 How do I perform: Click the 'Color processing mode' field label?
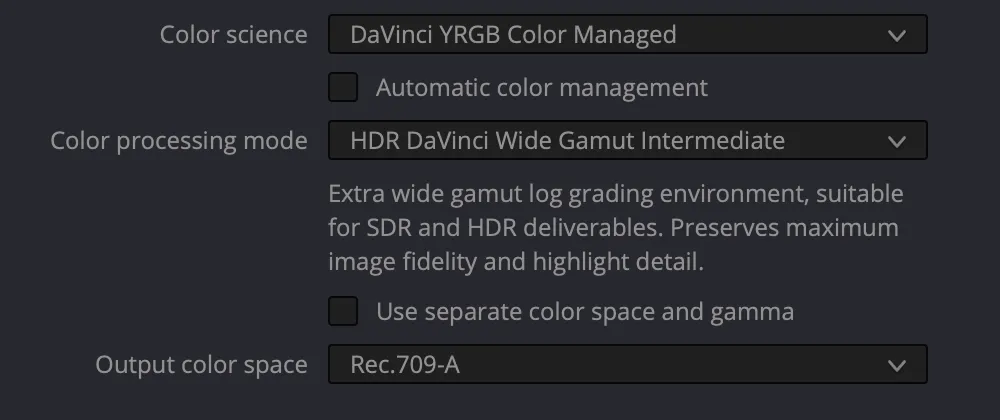click(x=179, y=141)
